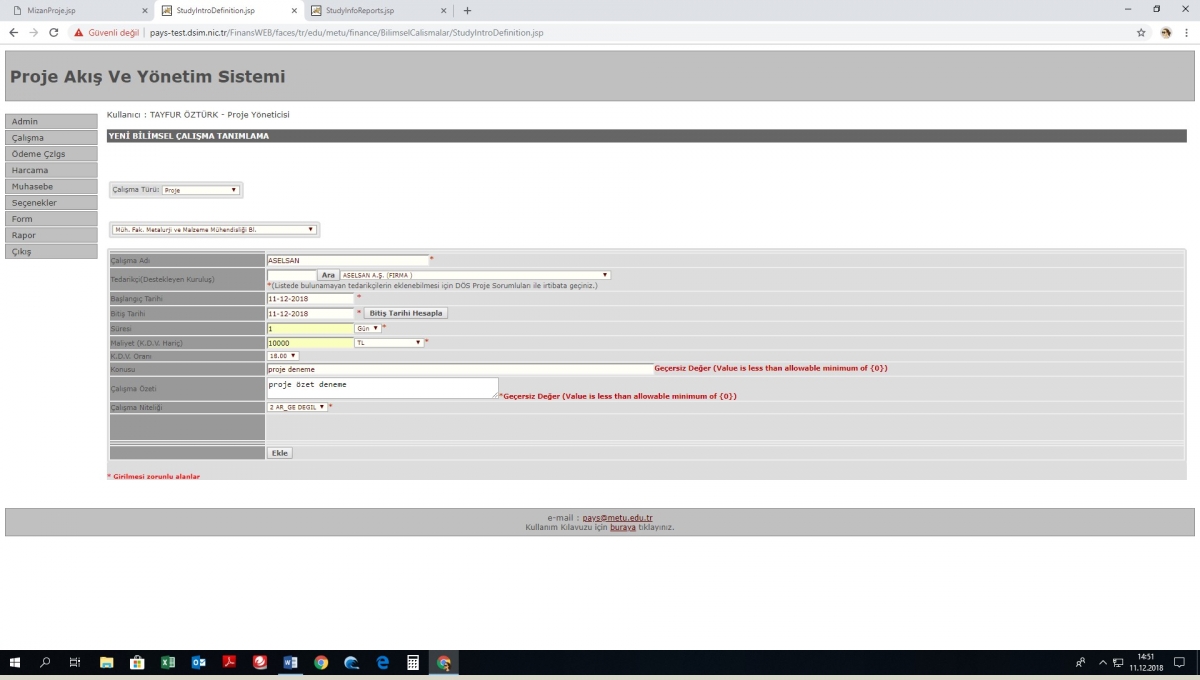1200x680 pixels.
Task: Open File Explorer from the taskbar
Action: tap(107, 663)
